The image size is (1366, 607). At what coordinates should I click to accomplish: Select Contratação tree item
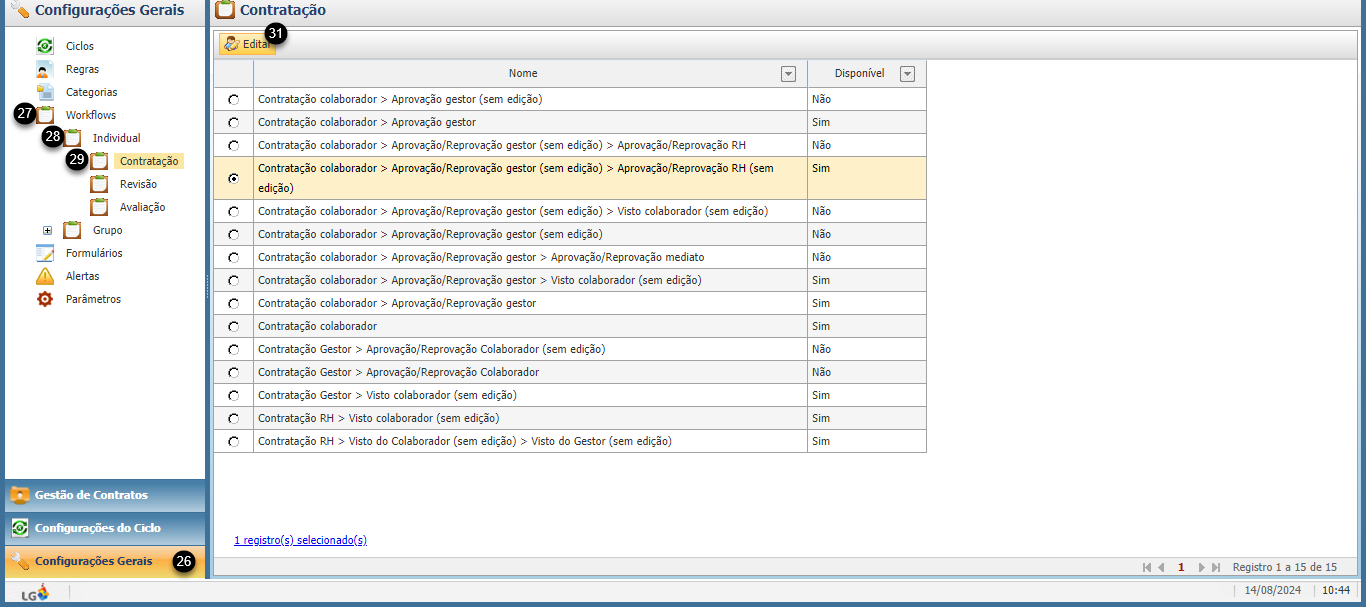(x=149, y=161)
